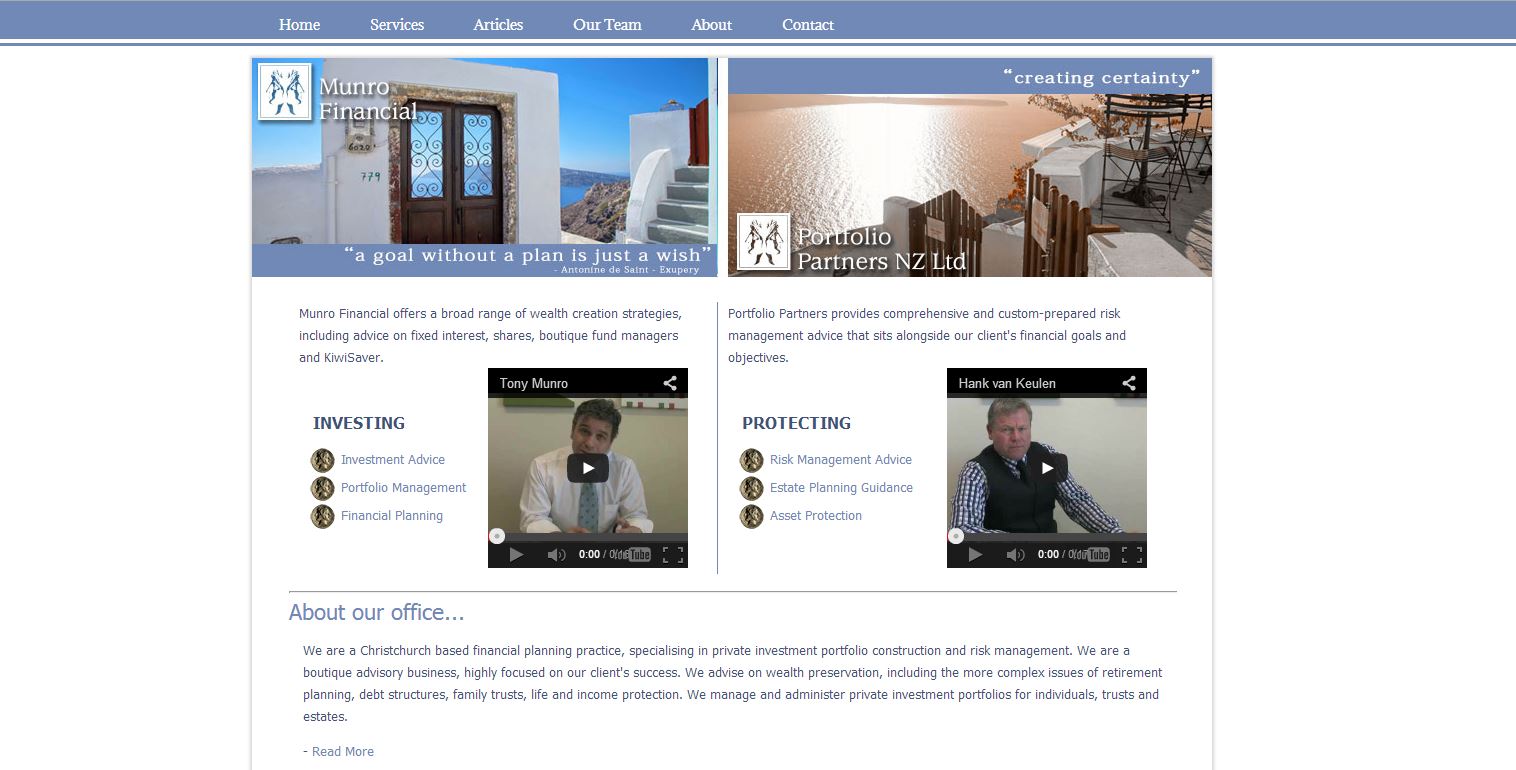The width and height of the screenshot is (1516, 770).
Task: Open the Estate Planning Guidance link
Action: click(x=842, y=488)
